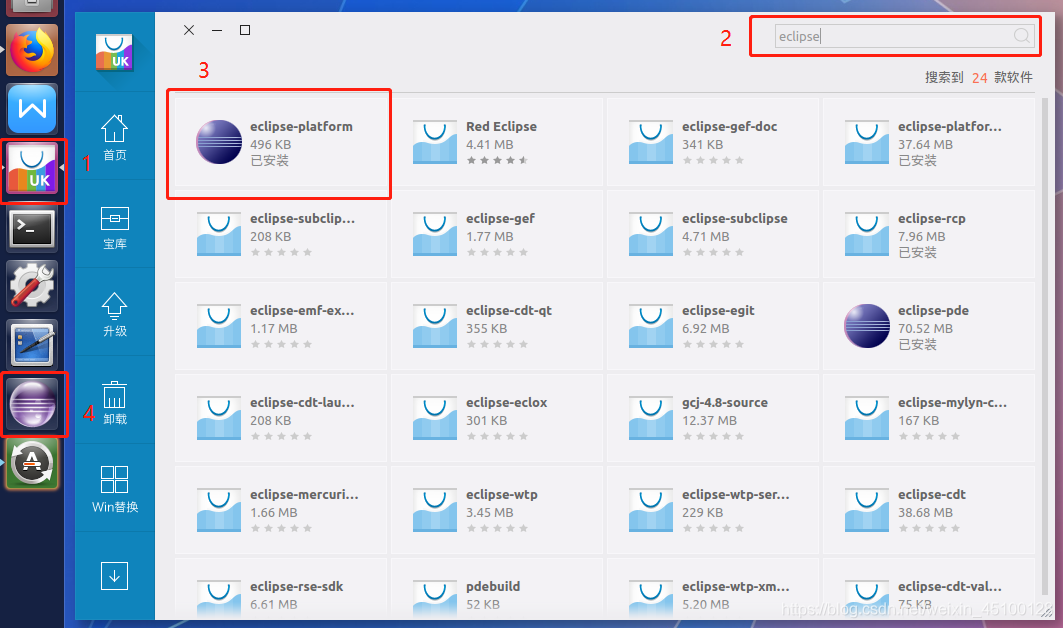The width and height of the screenshot is (1063, 628).
Task: Click Red Eclipse star rating
Action: 497,160
